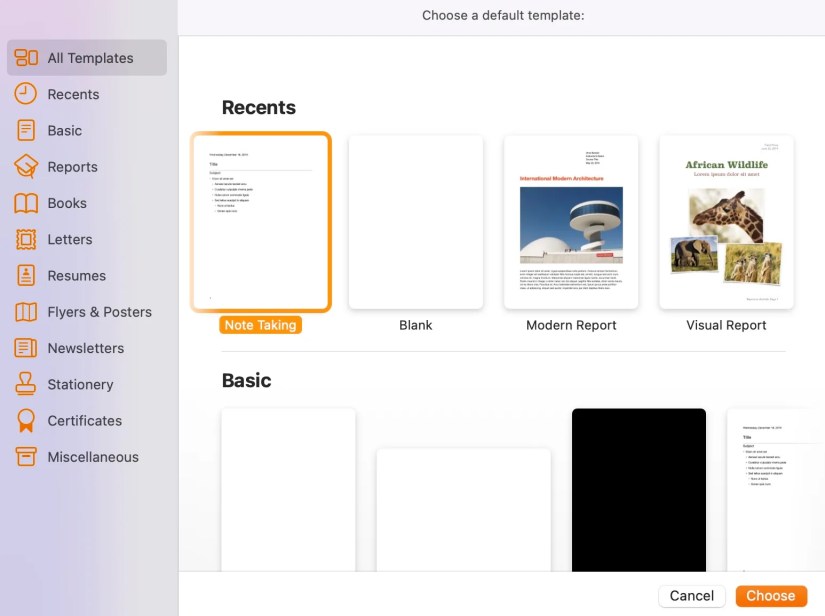Select the Note Taking template thumbnail in Recents
The width and height of the screenshot is (825, 616).
click(x=261, y=222)
